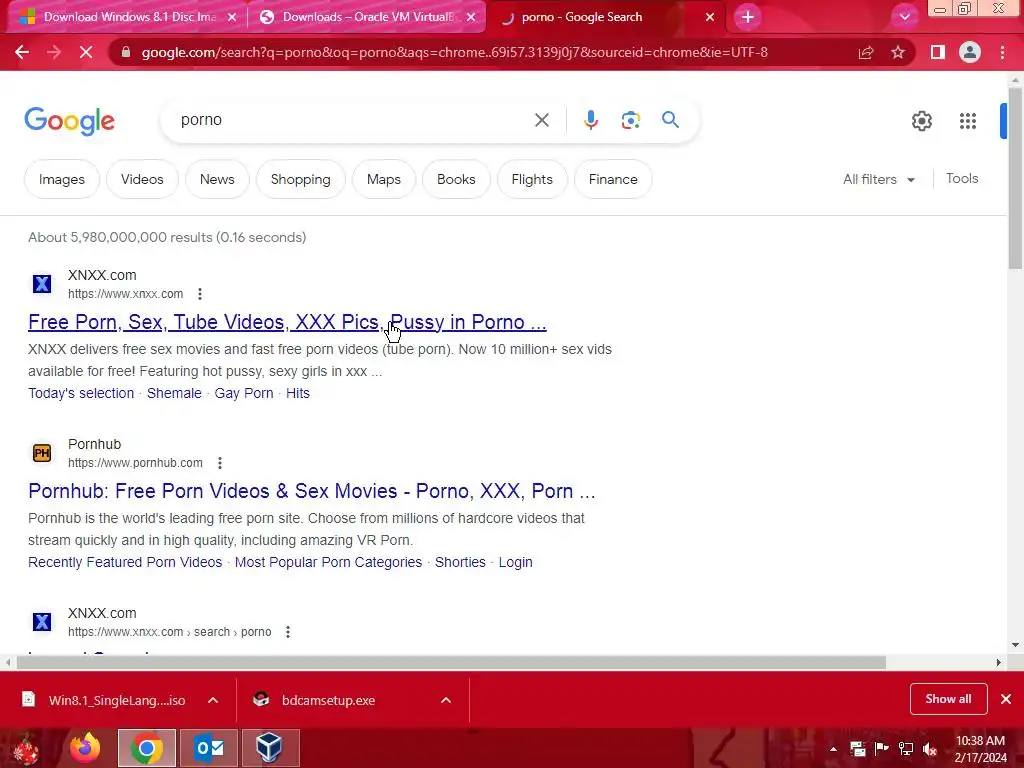Open three-dot menu beside search › porno URL

click(x=288, y=632)
